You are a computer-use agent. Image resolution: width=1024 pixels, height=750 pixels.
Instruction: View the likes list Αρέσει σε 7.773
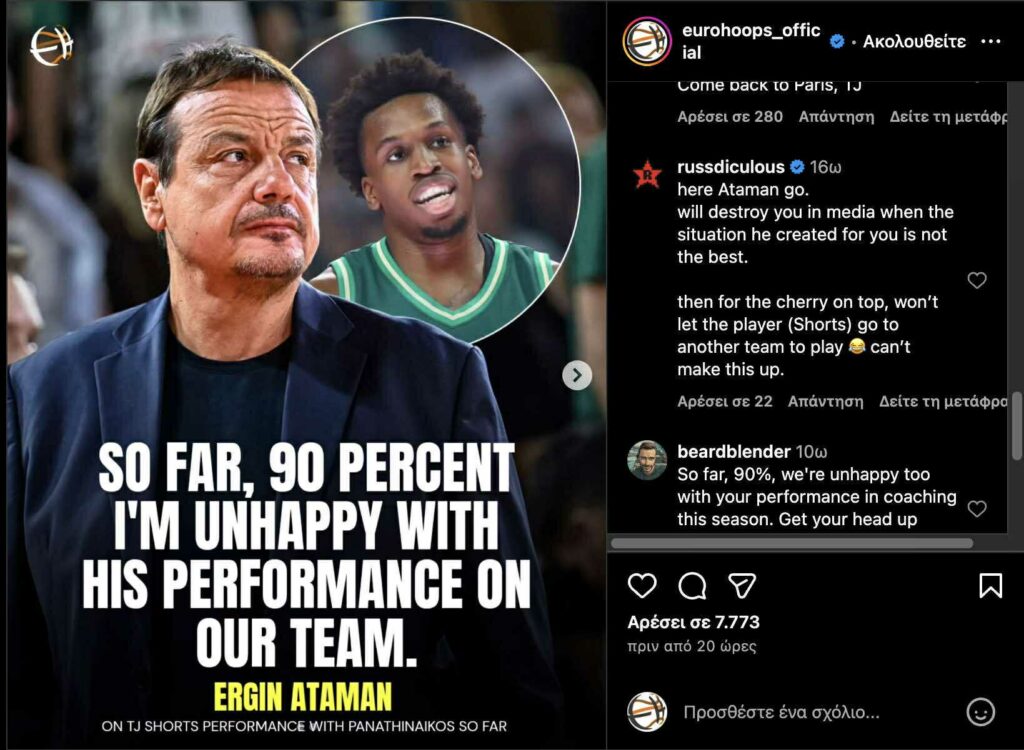pos(693,622)
